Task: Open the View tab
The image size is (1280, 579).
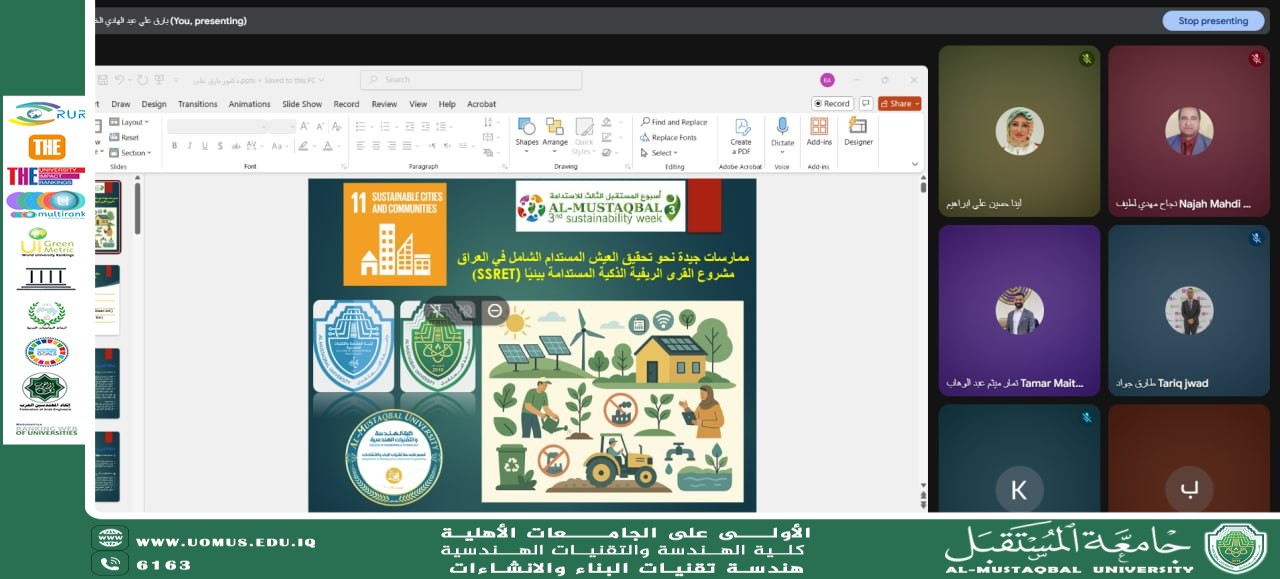Action: pyautogui.click(x=418, y=104)
